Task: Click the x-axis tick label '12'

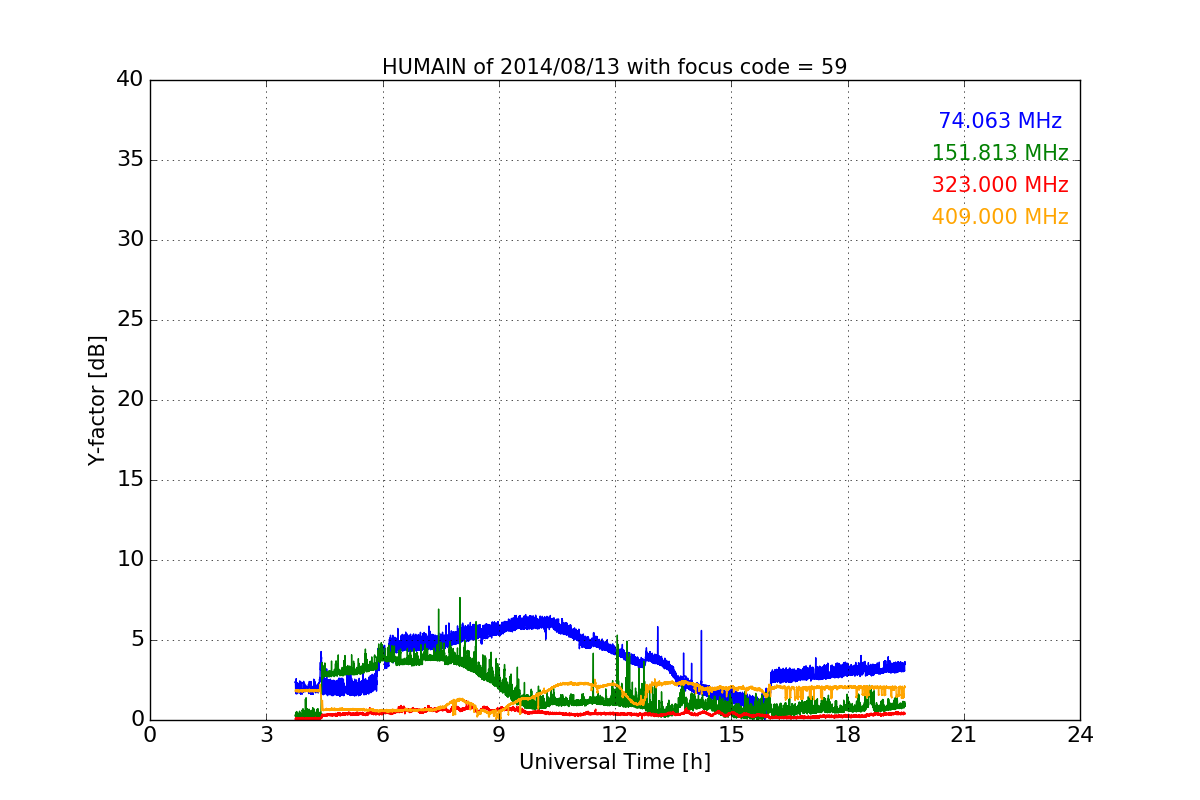Action: [615, 735]
